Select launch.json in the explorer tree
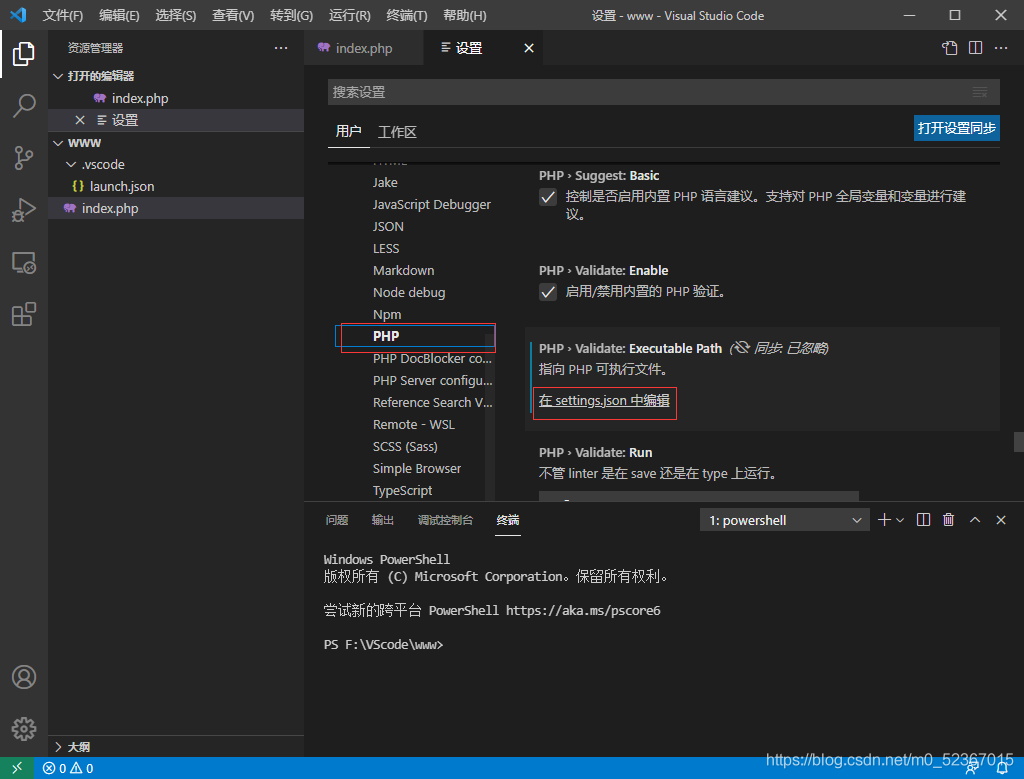The width and height of the screenshot is (1024, 779). pyautogui.click(x=121, y=186)
